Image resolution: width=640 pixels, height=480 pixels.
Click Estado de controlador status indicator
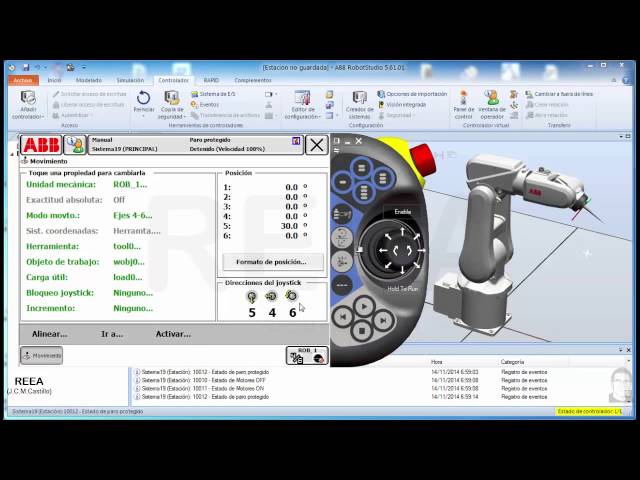(x=589, y=411)
